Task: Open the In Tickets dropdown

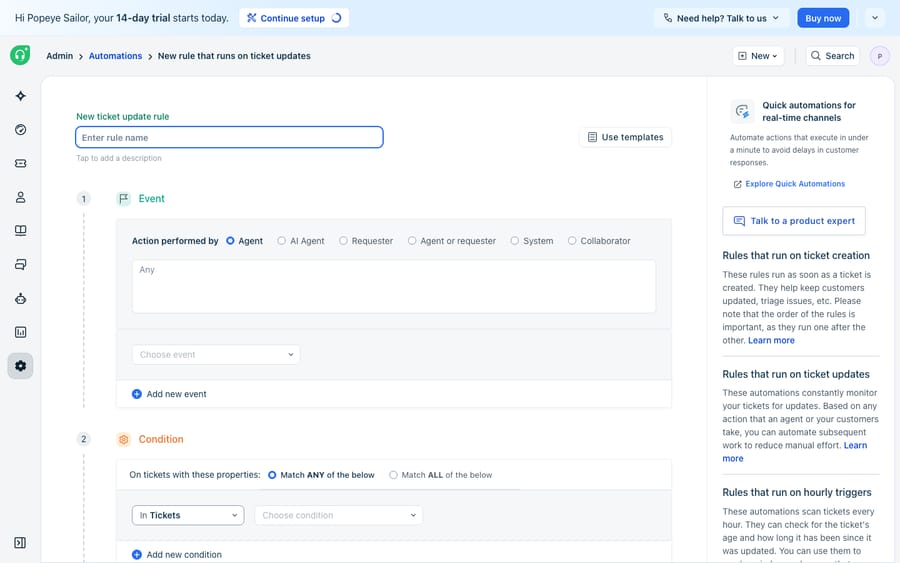Action: pyautogui.click(x=188, y=515)
